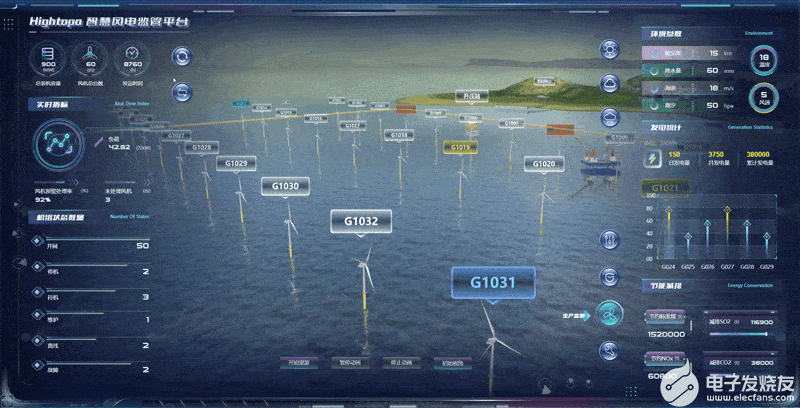The width and height of the screenshot is (800, 408).
Task: Select turbine label G1027
Action: tap(176, 136)
